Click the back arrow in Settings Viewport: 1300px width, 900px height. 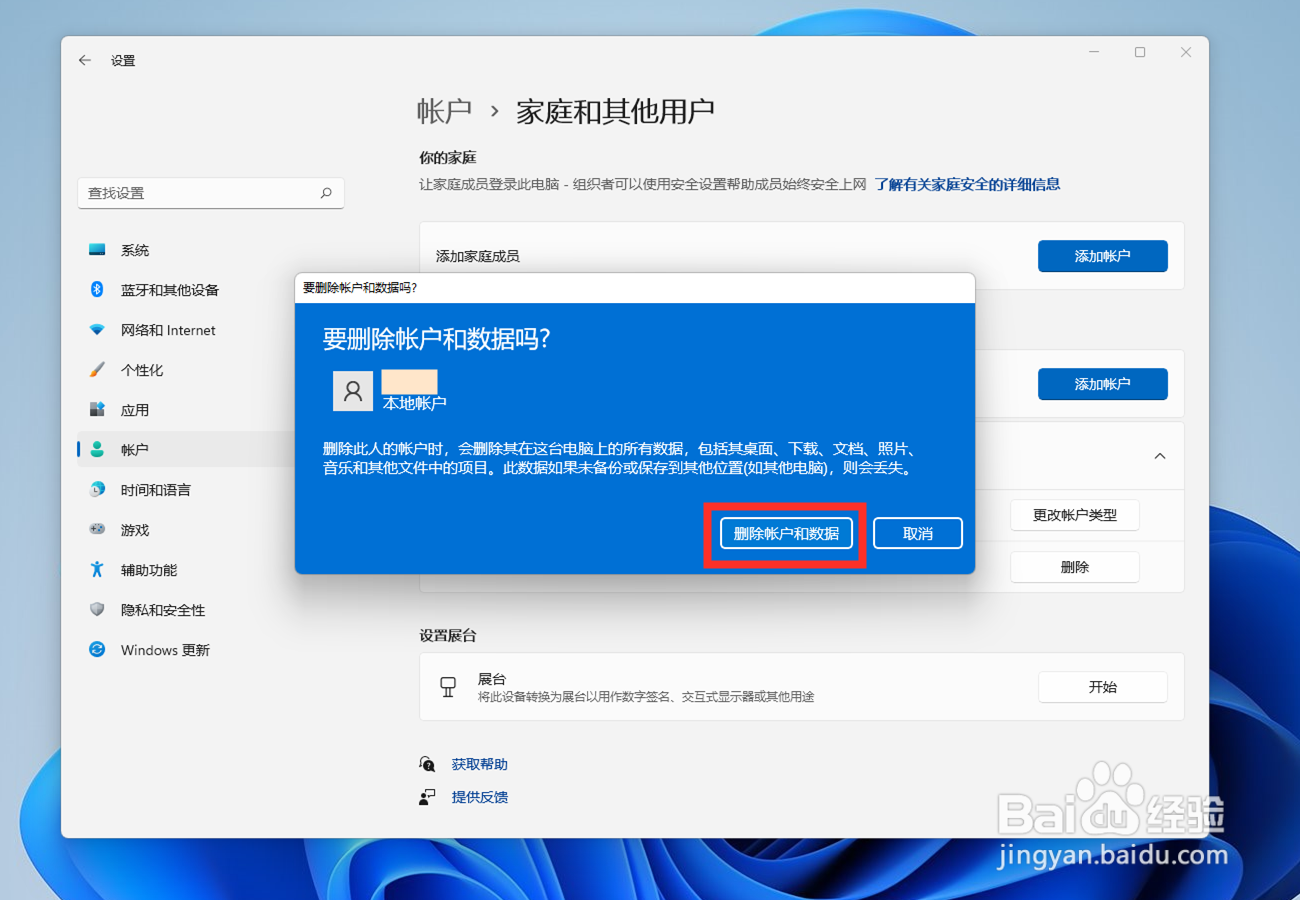[x=85, y=61]
